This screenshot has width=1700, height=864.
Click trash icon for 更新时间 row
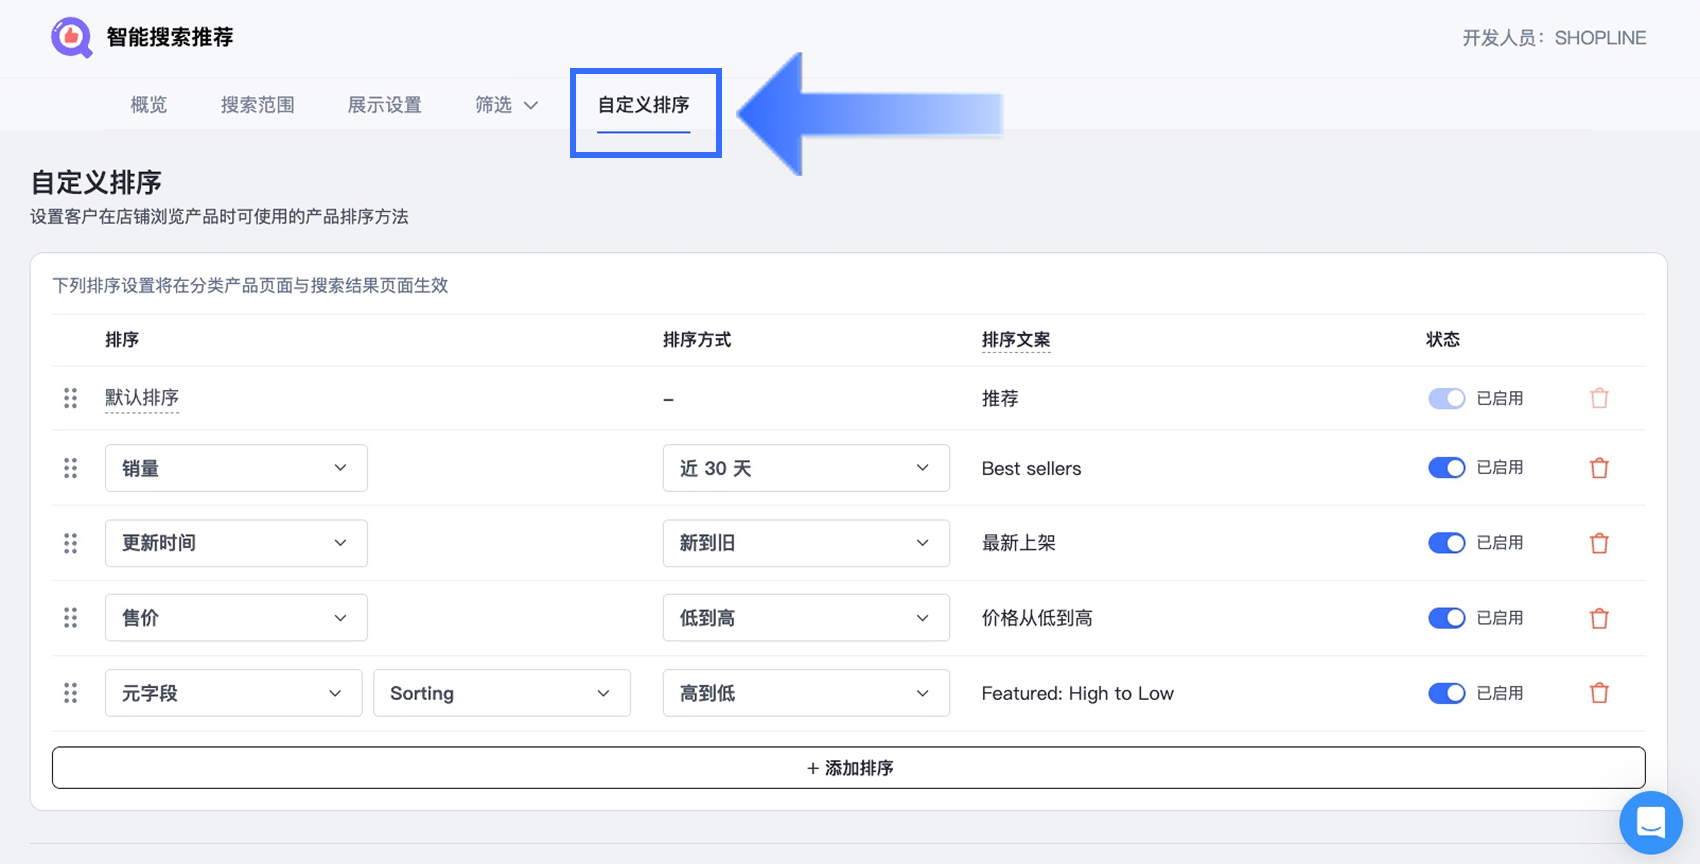pyautogui.click(x=1599, y=543)
